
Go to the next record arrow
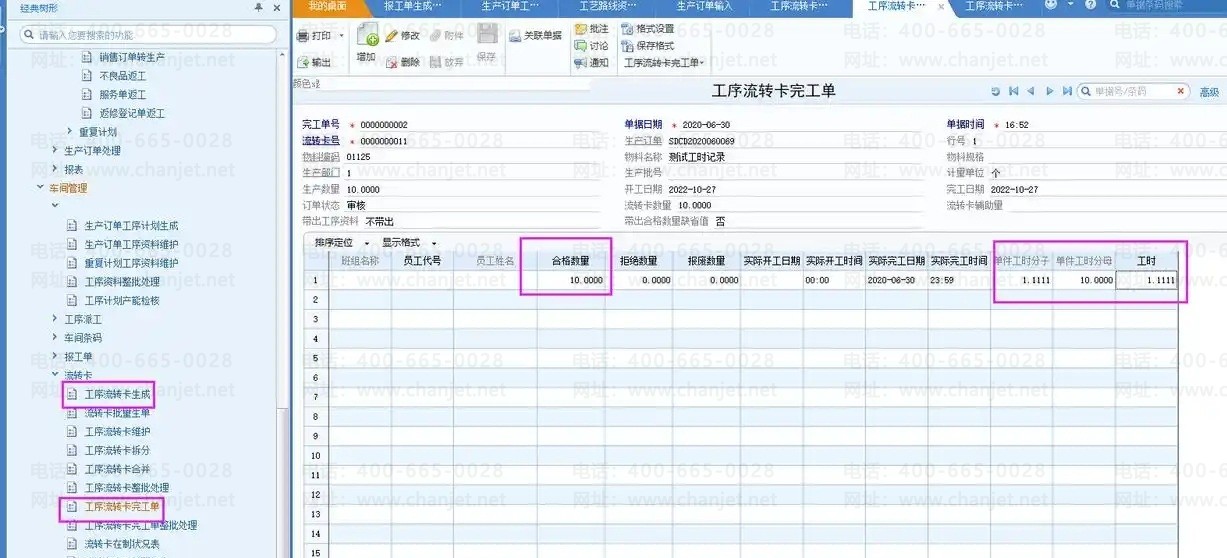click(x=1049, y=91)
